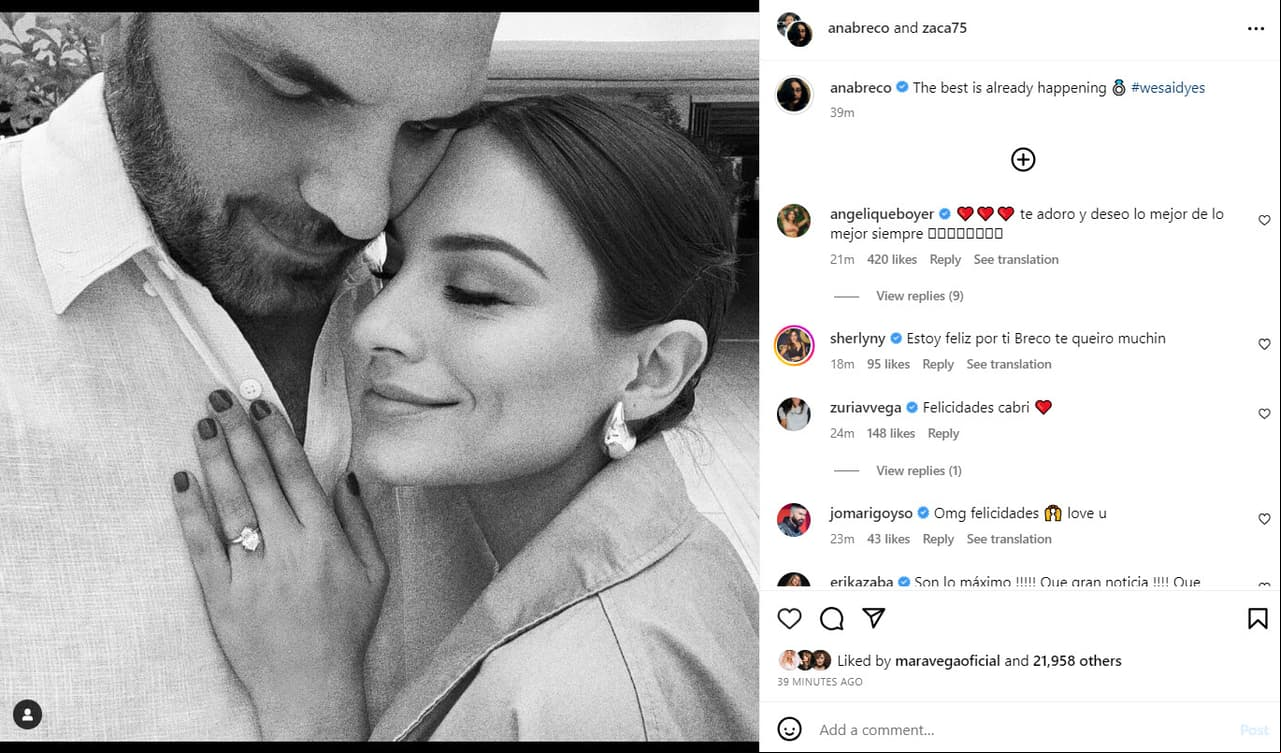This screenshot has width=1281, height=753.
Task: Show tagged people icon on photo
Action: point(28,714)
